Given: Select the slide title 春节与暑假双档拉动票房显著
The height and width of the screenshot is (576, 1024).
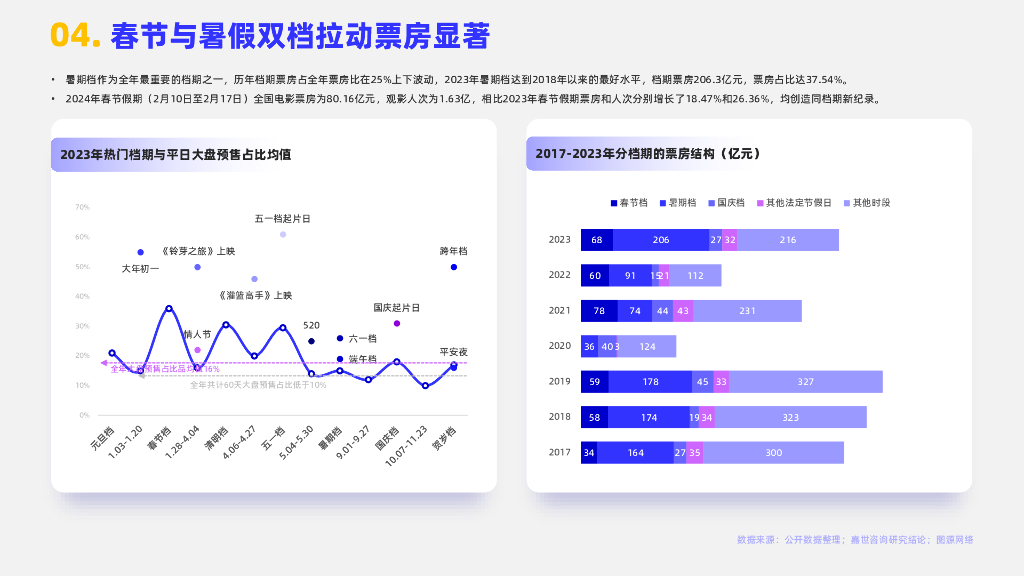Looking at the screenshot, I should (300, 36).
